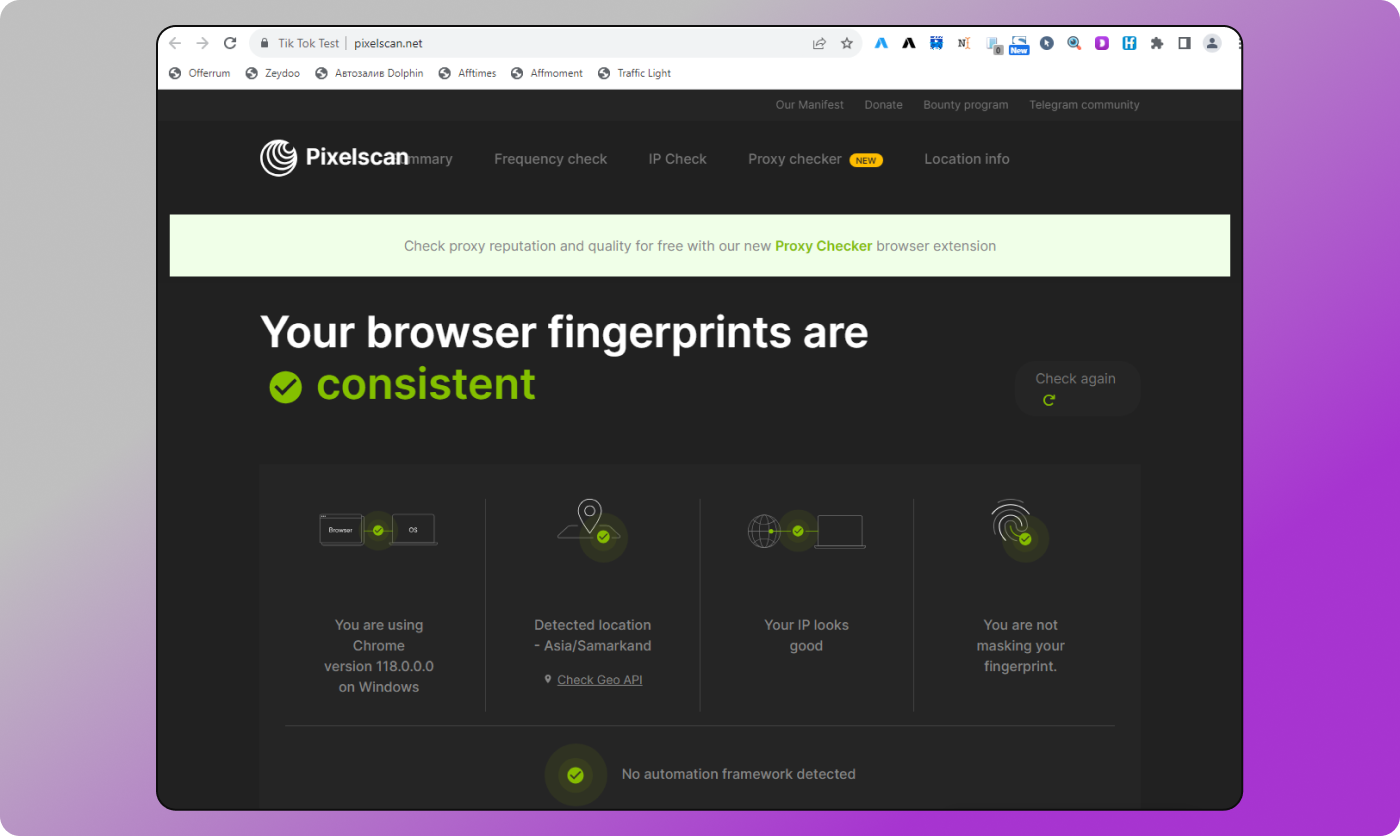Open the Chrome profile avatar

(1212, 43)
